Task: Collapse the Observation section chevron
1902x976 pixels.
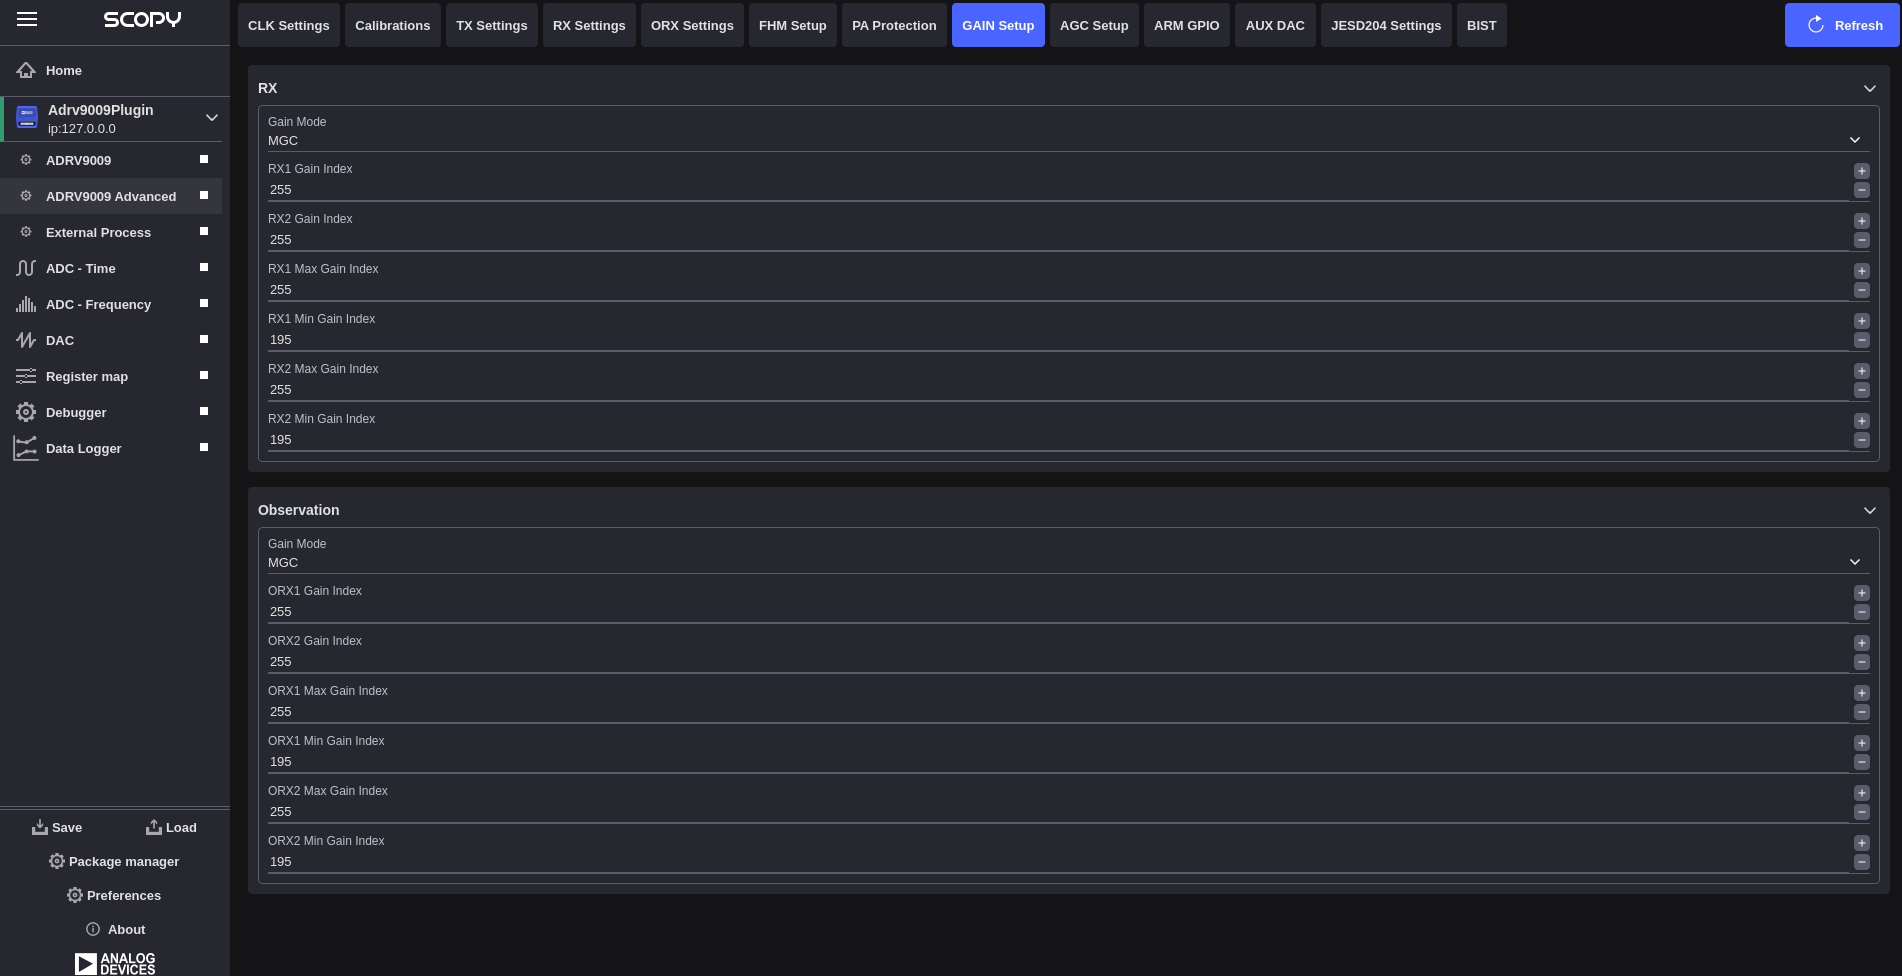Action: tap(1869, 511)
